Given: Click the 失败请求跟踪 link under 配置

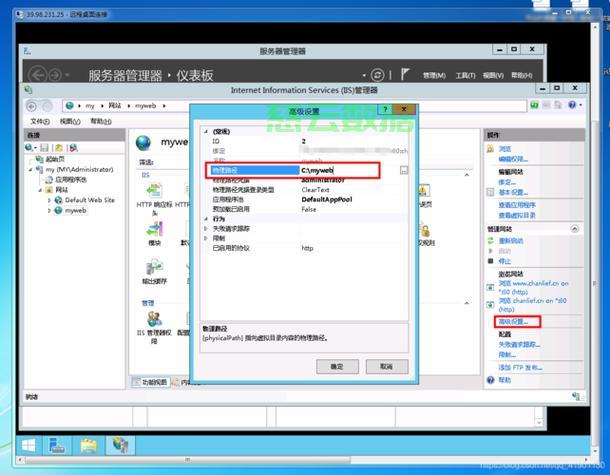Looking at the screenshot, I should [x=519, y=344].
